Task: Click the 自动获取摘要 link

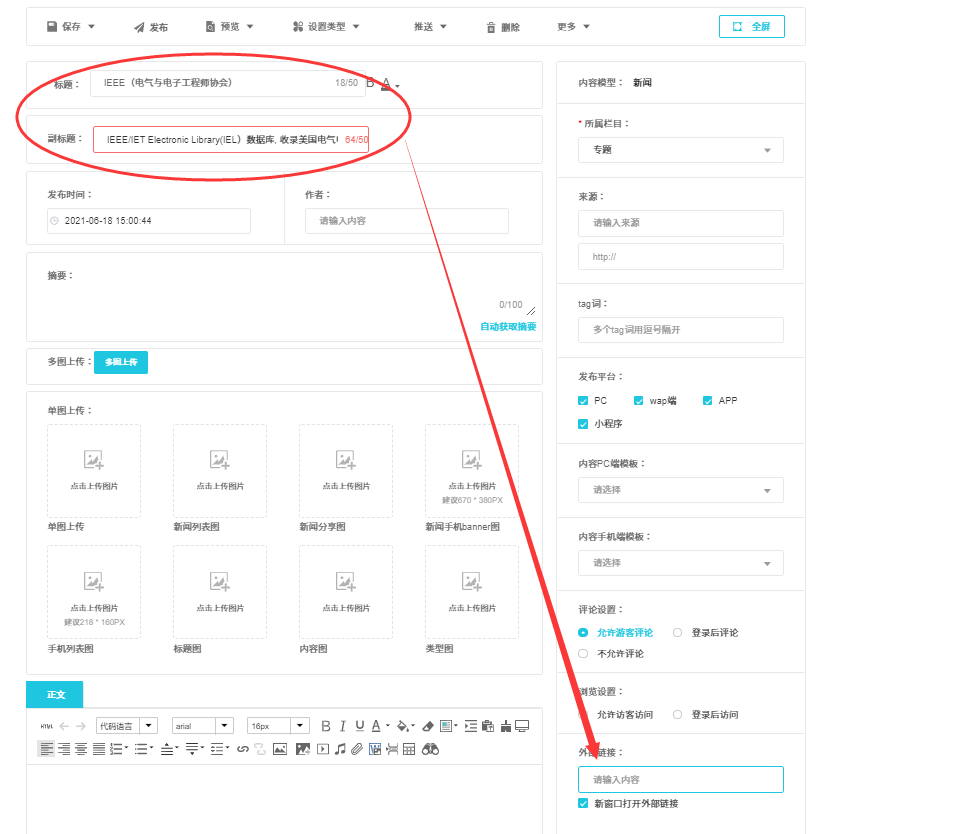Action: (508, 326)
